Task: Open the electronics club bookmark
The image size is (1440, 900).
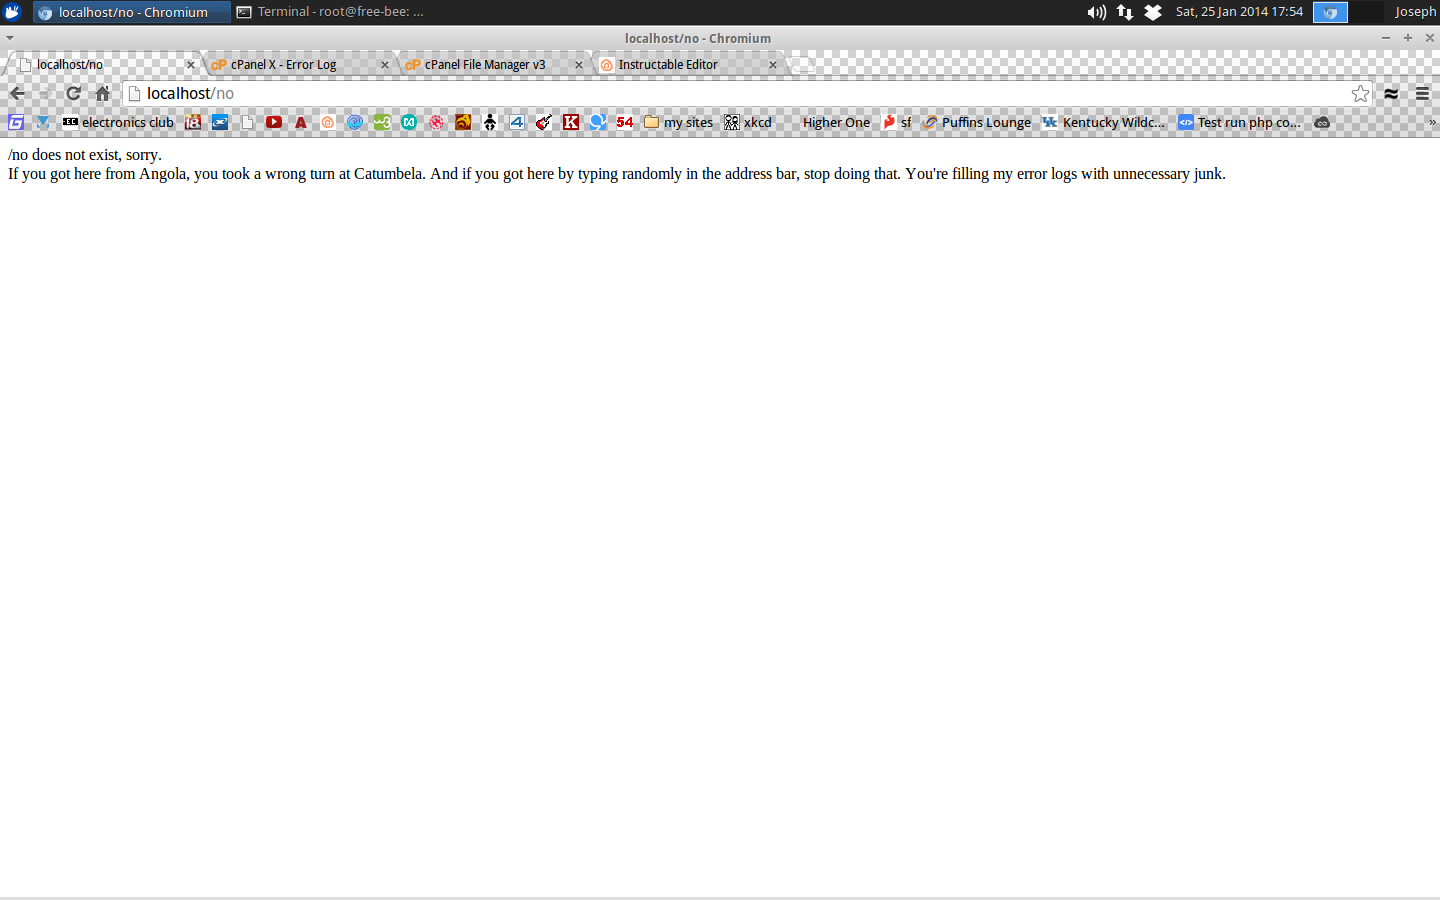Action: click(118, 122)
